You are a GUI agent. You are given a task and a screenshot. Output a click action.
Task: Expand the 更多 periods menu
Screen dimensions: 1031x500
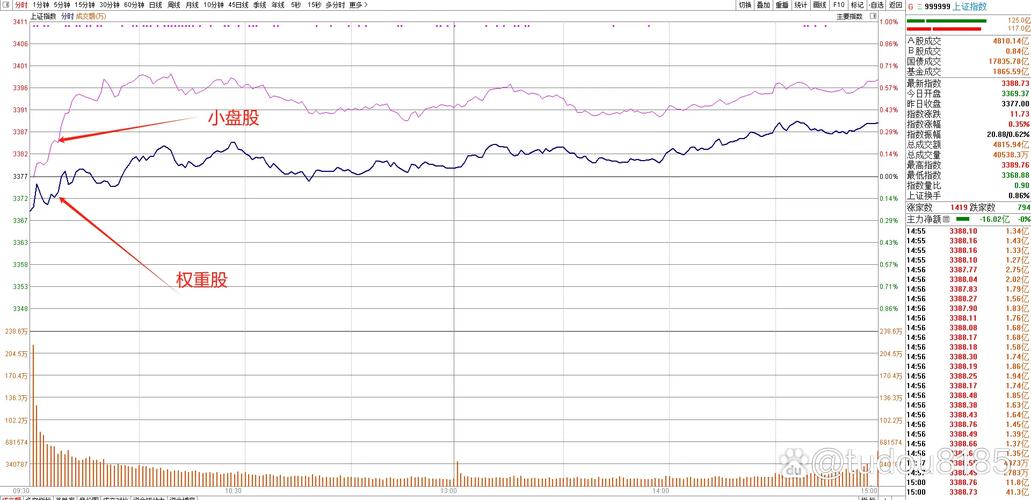click(358, 5)
